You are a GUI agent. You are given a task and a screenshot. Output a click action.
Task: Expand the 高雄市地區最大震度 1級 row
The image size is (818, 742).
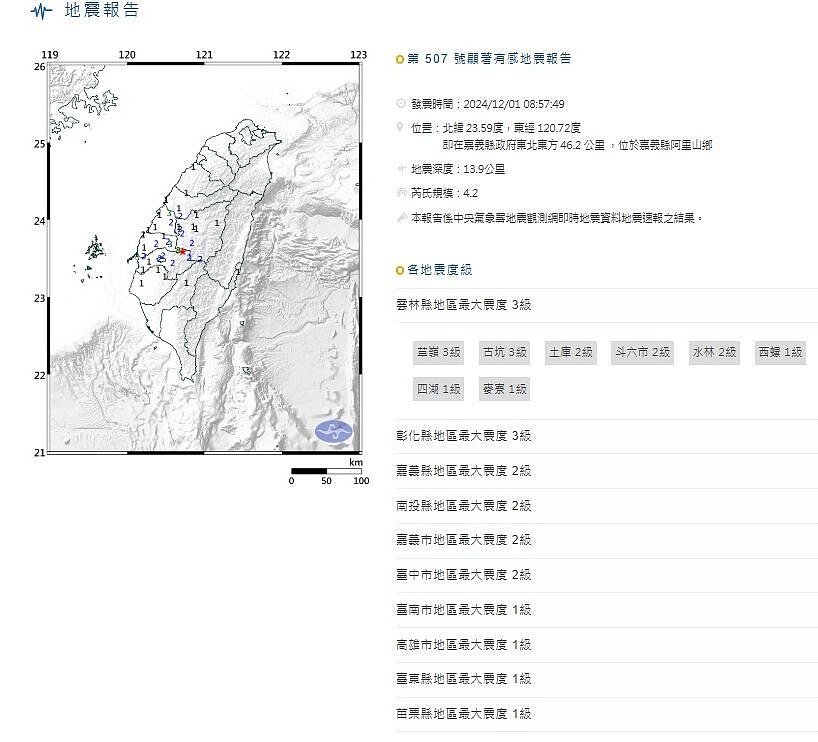[x=466, y=644]
